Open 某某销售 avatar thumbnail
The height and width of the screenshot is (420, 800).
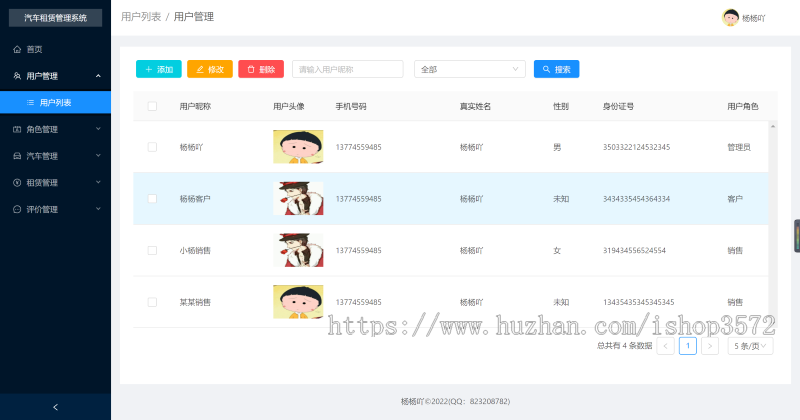coord(298,302)
